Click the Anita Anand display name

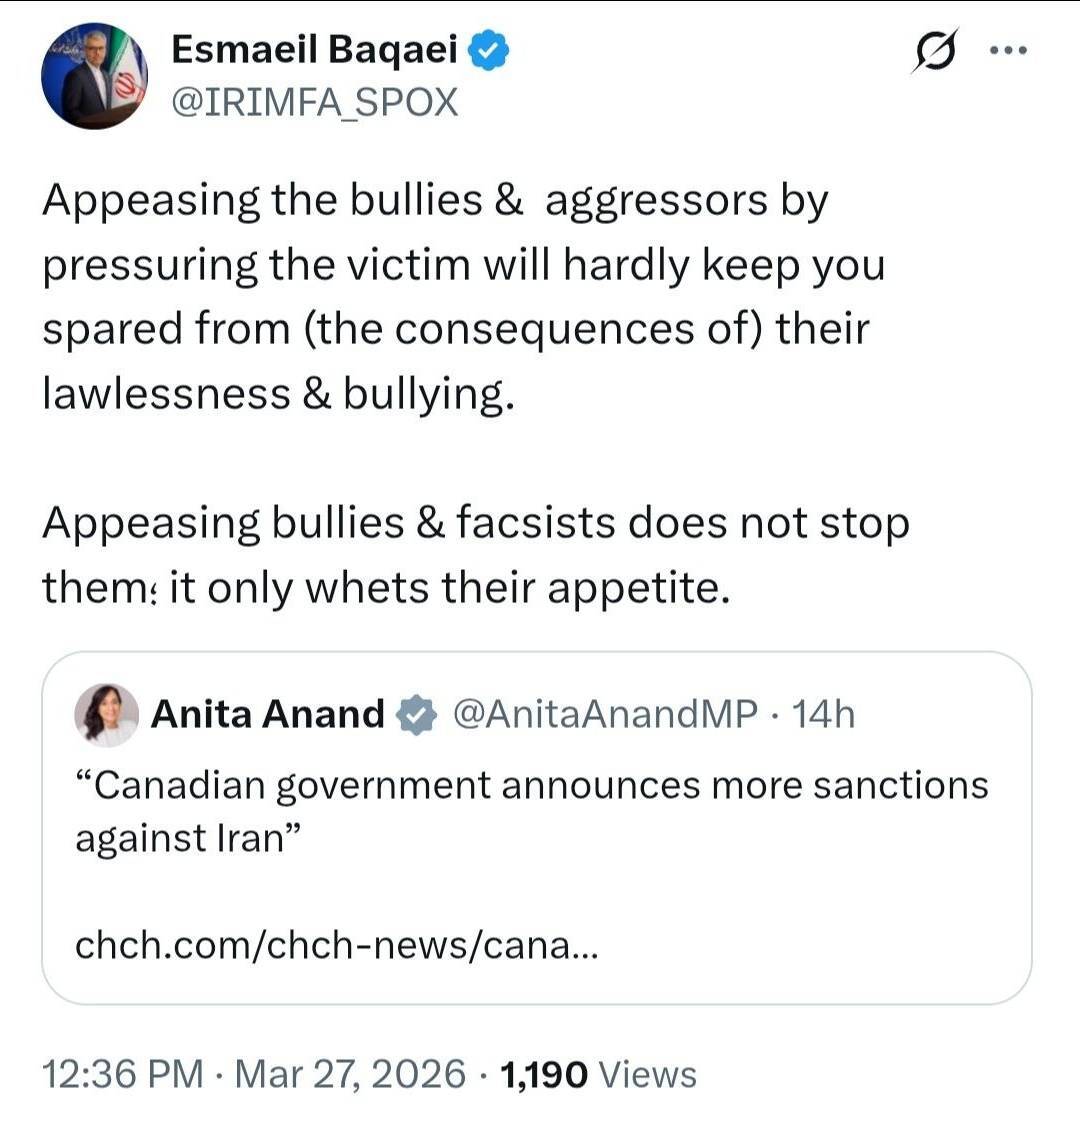(x=267, y=714)
